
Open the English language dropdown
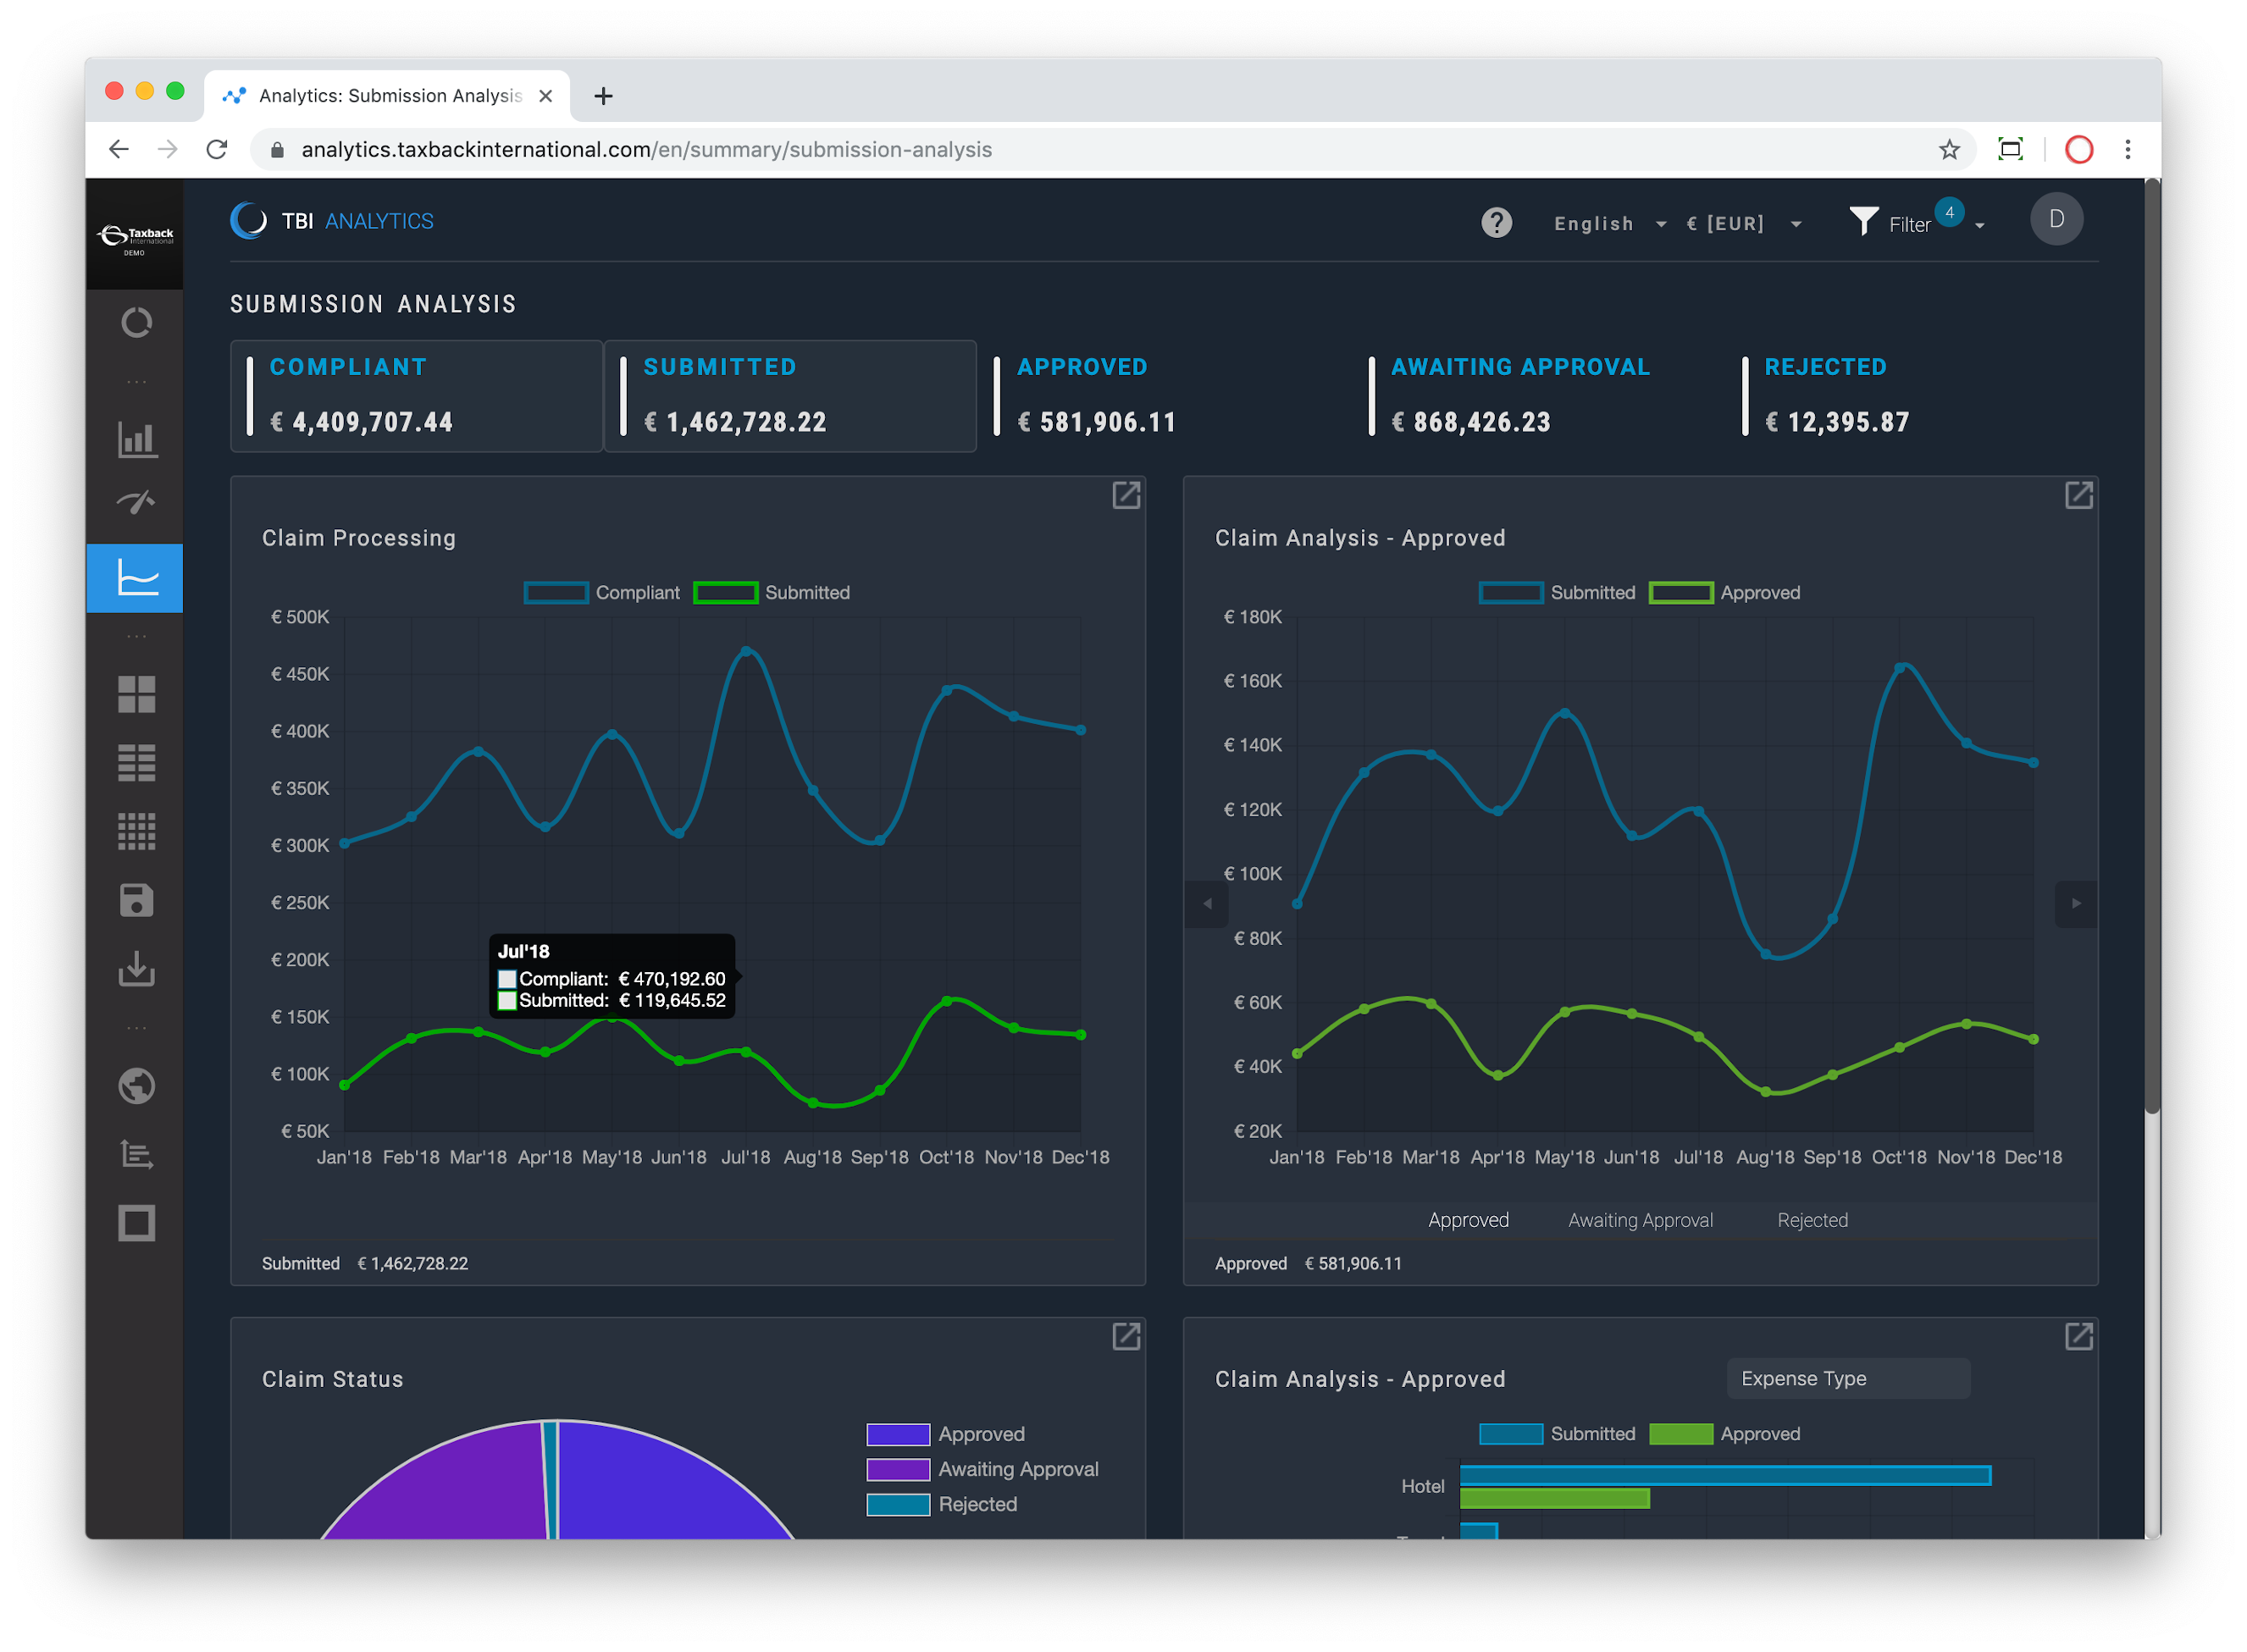[x=1609, y=224]
